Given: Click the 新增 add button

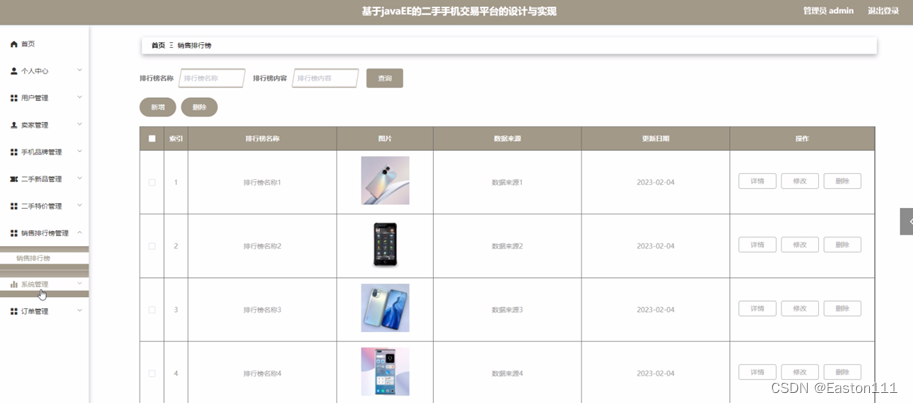Looking at the screenshot, I should tap(158, 107).
